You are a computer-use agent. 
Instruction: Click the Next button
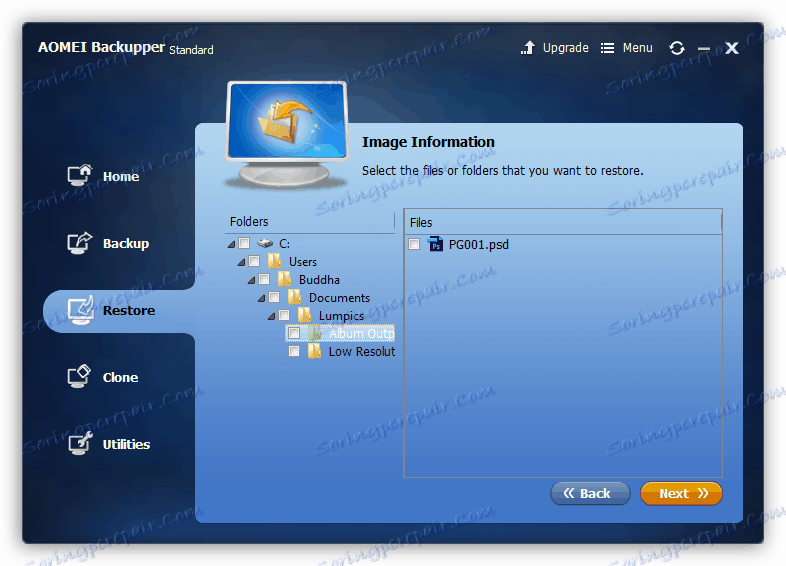pos(681,493)
